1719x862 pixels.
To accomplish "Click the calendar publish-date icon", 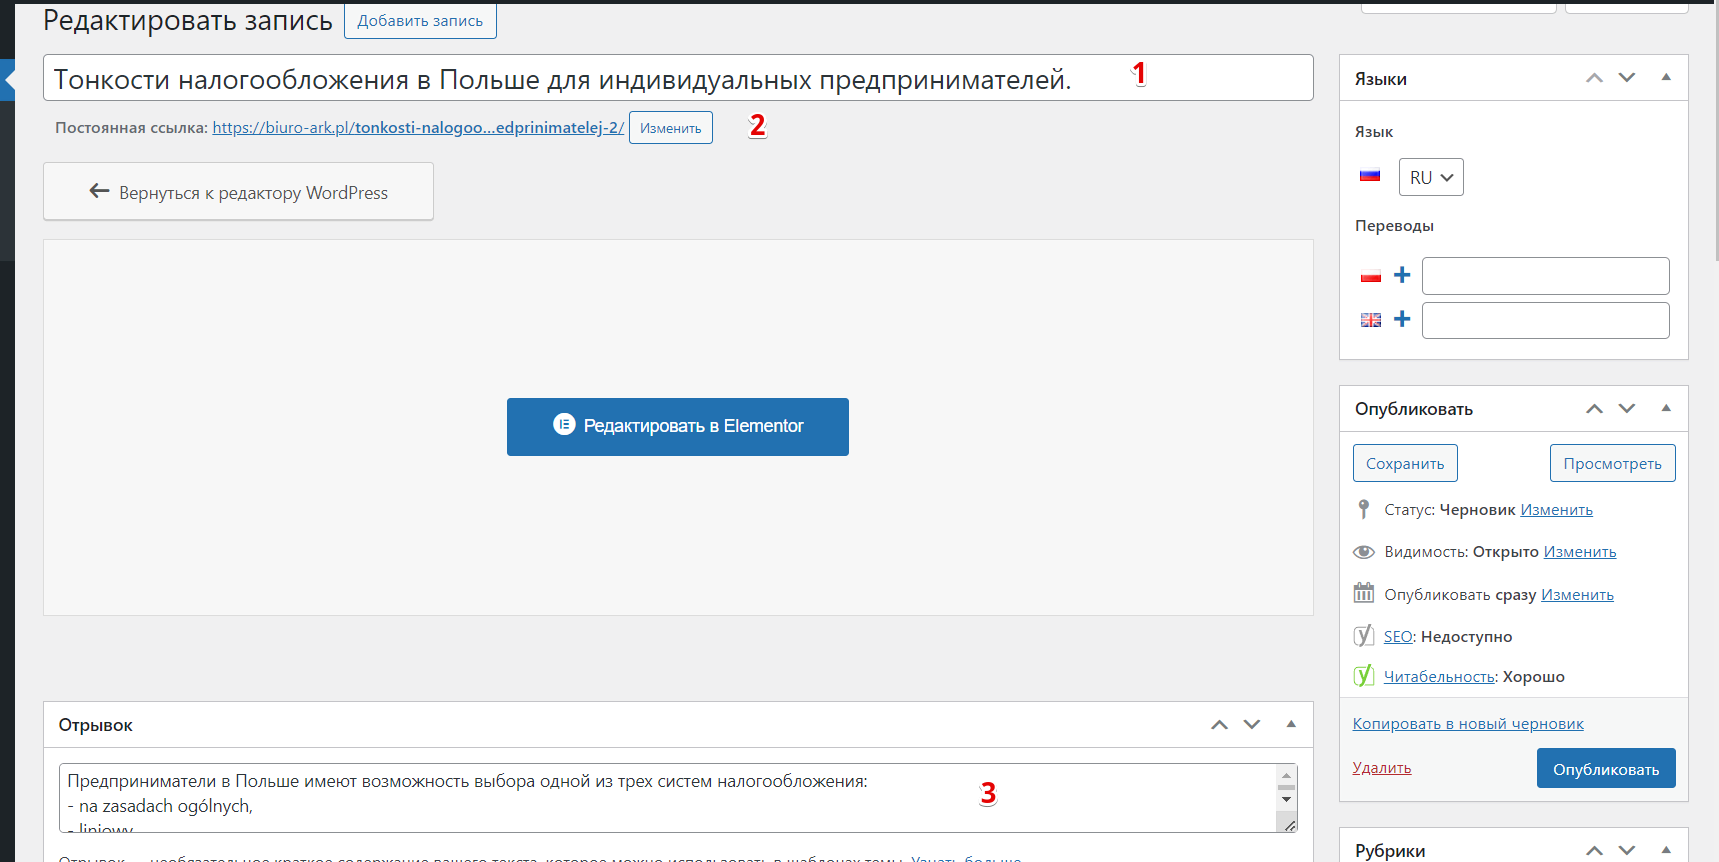I will (1363, 594).
